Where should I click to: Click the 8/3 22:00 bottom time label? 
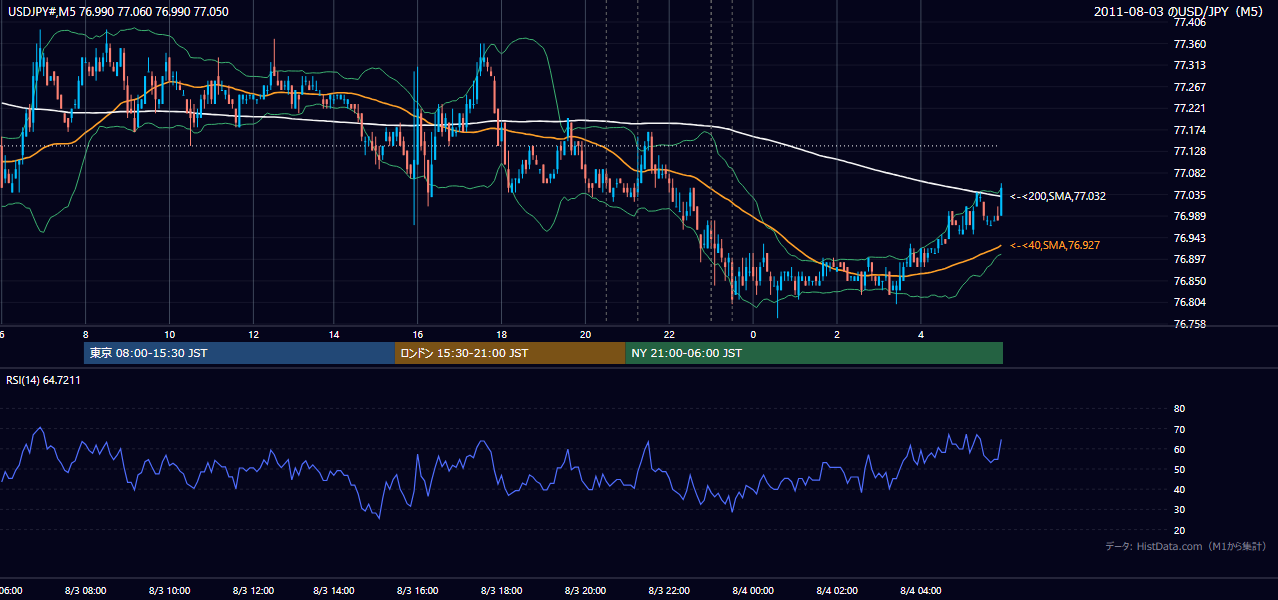click(x=669, y=591)
